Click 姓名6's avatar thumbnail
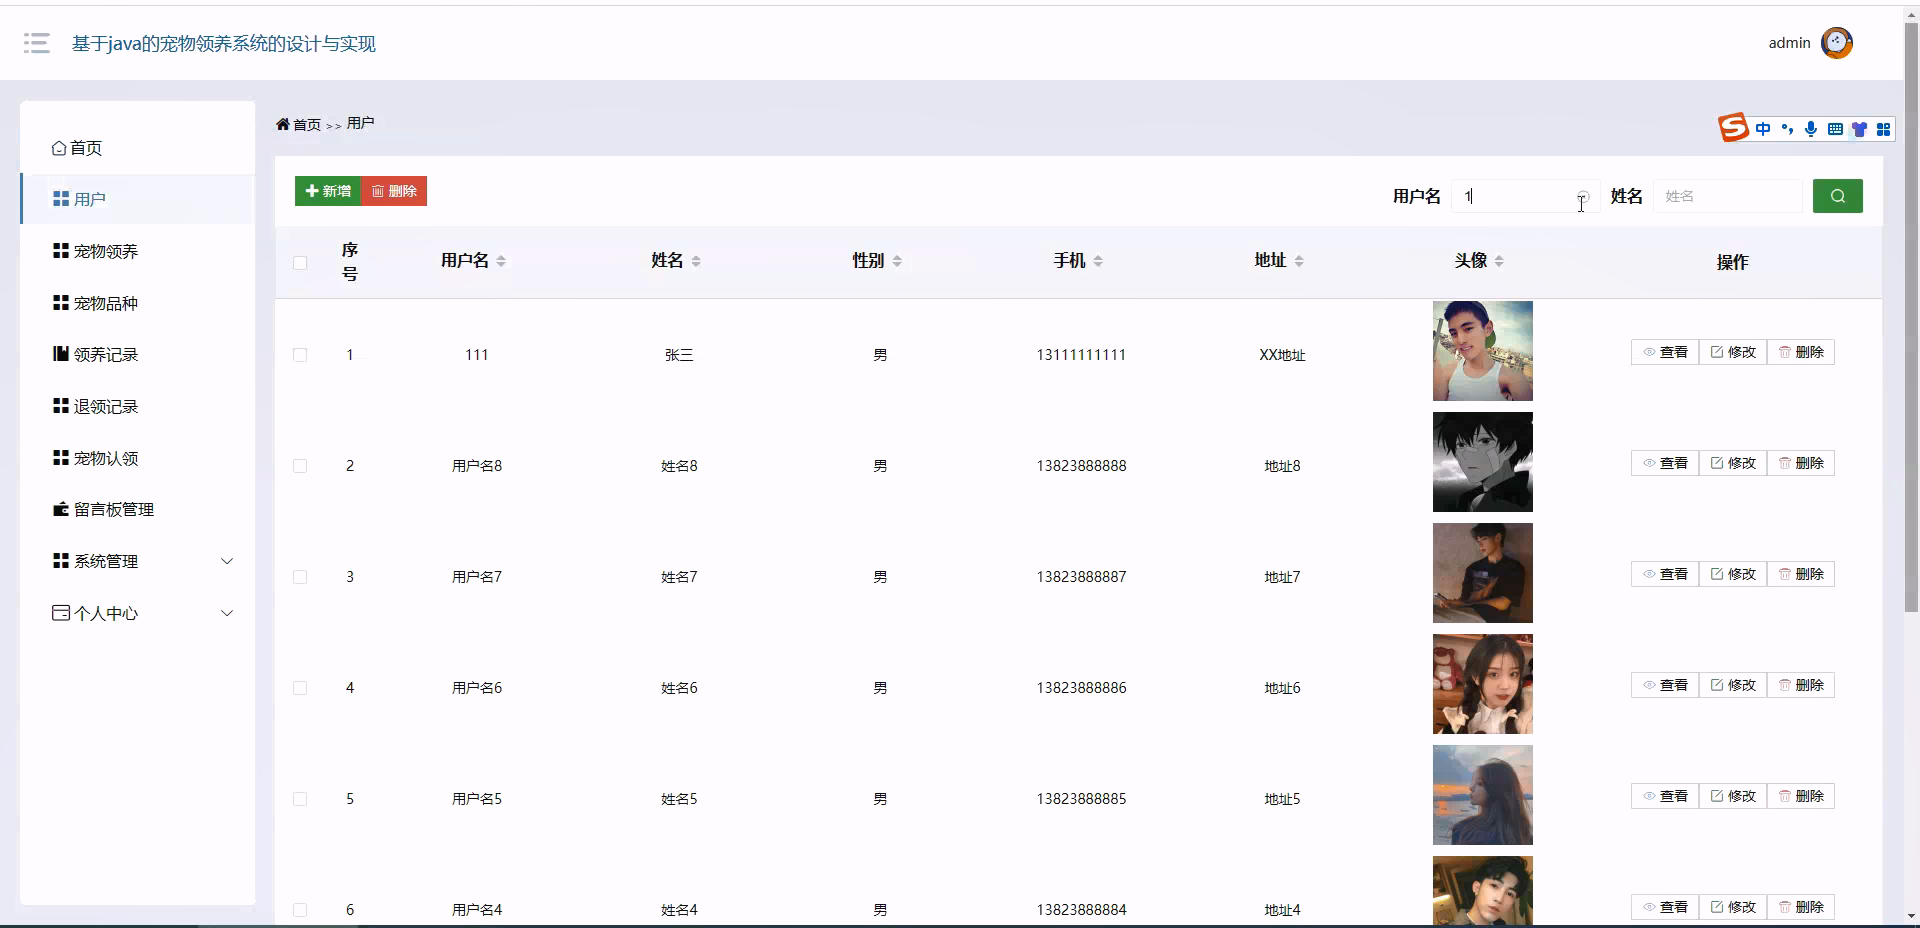Screen dimensions: 1920x928 tap(1482, 684)
